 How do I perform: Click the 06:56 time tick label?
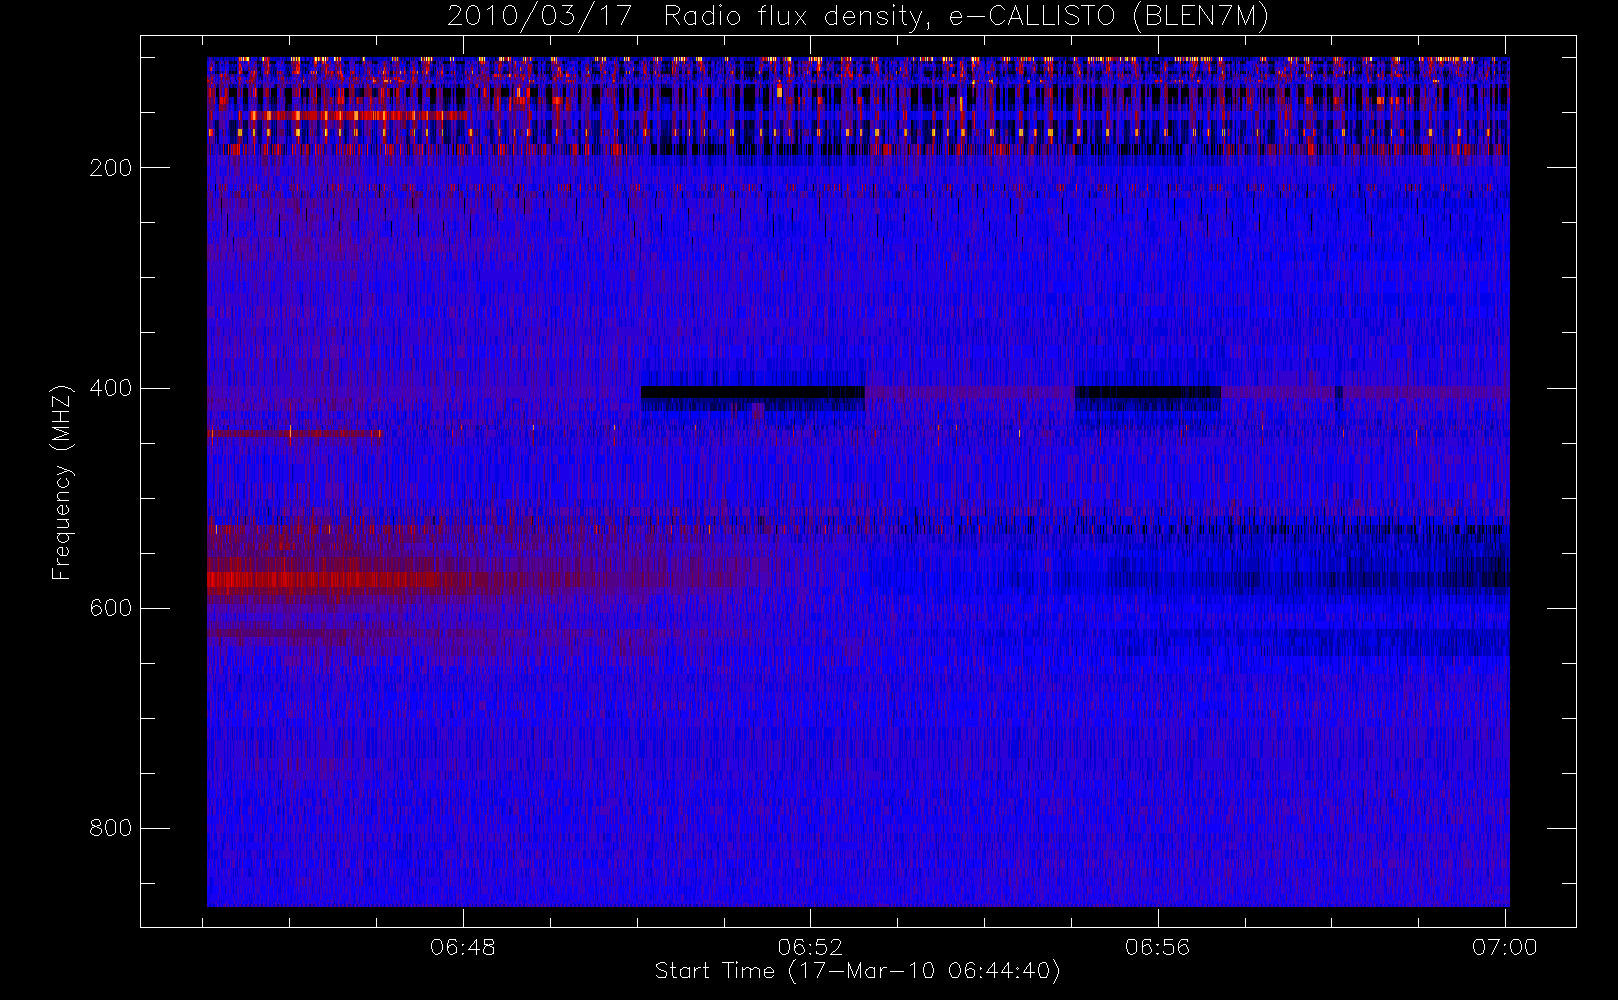click(x=1157, y=947)
